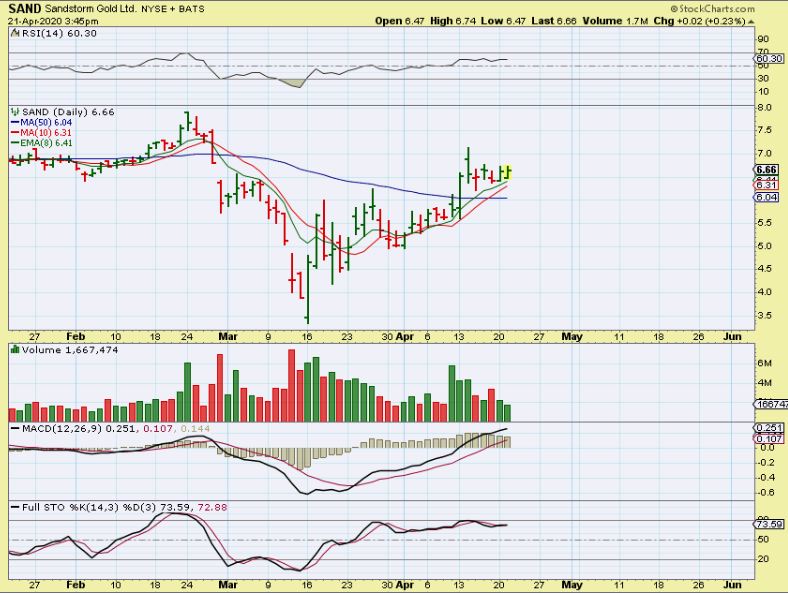Click the RSI(14) 60.30 panel legend
The image size is (788, 594).
tap(59, 33)
